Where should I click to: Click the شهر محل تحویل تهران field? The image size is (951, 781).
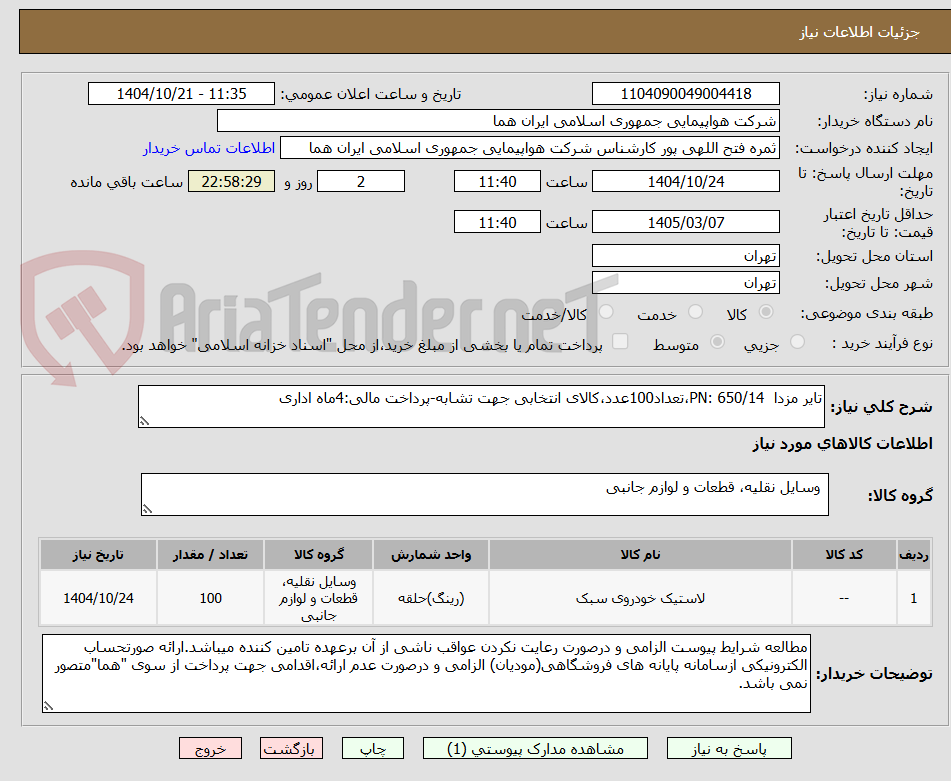pos(685,283)
